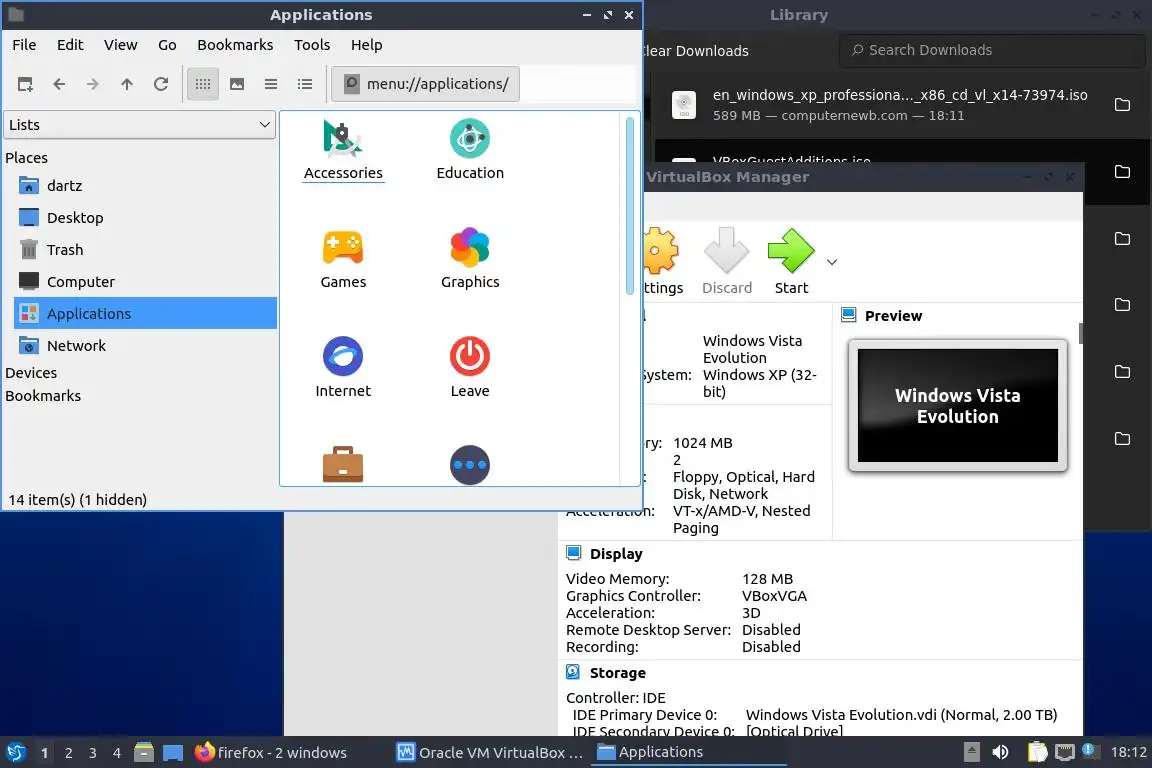Select Network in Places sidebar
Screen dimensions: 1152x768
pyautogui.click(x=145, y=345)
